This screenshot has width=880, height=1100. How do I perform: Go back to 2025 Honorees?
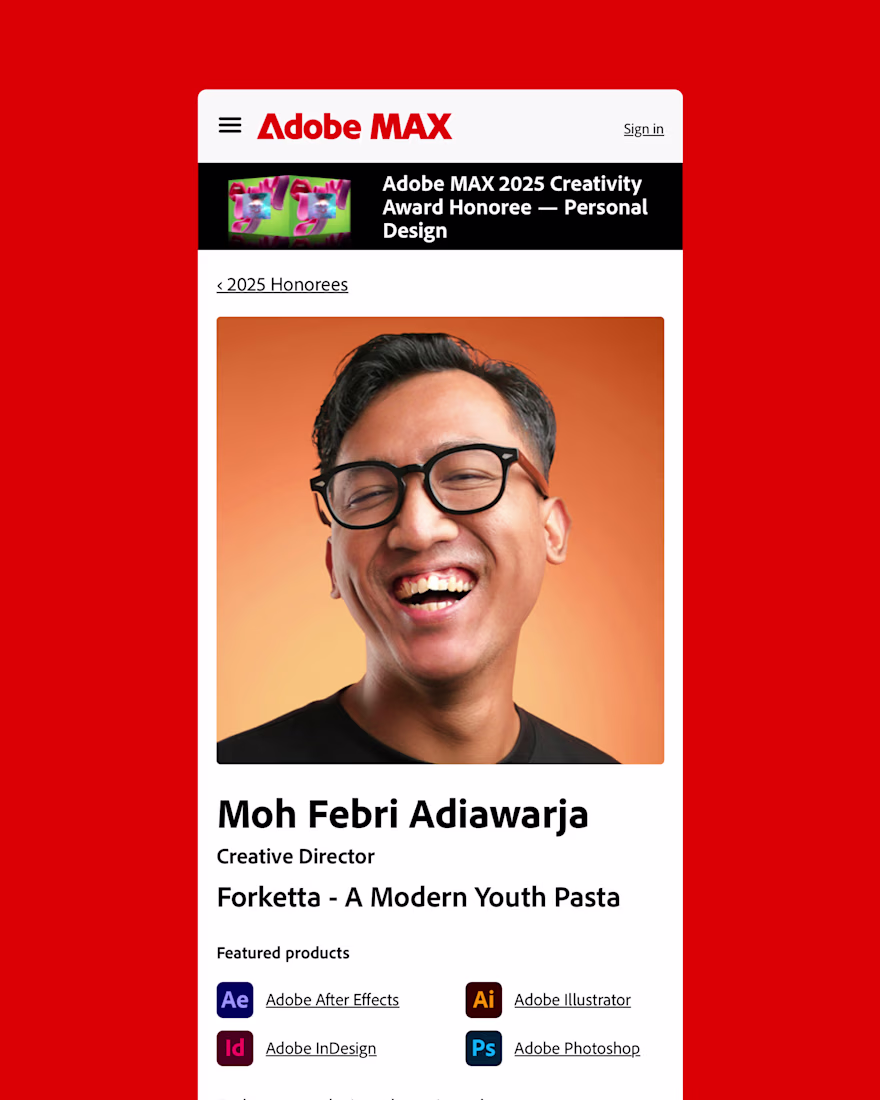282,284
